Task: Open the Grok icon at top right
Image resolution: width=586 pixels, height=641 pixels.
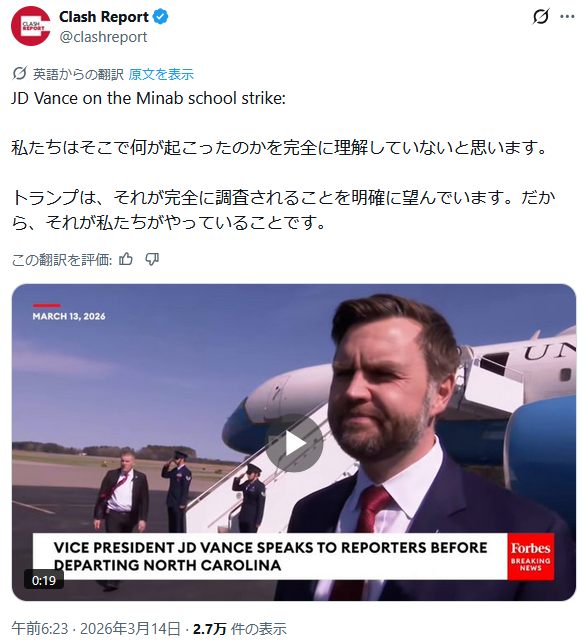Action: (x=541, y=17)
